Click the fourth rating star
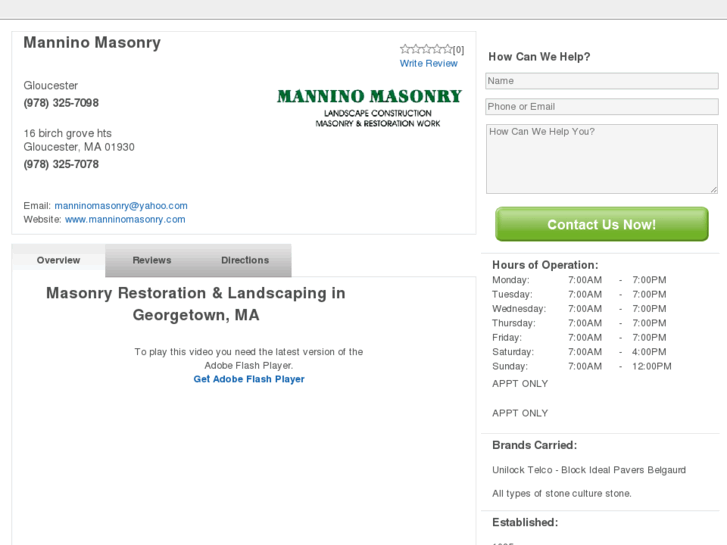The width and height of the screenshot is (727, 545). (437, 49)
